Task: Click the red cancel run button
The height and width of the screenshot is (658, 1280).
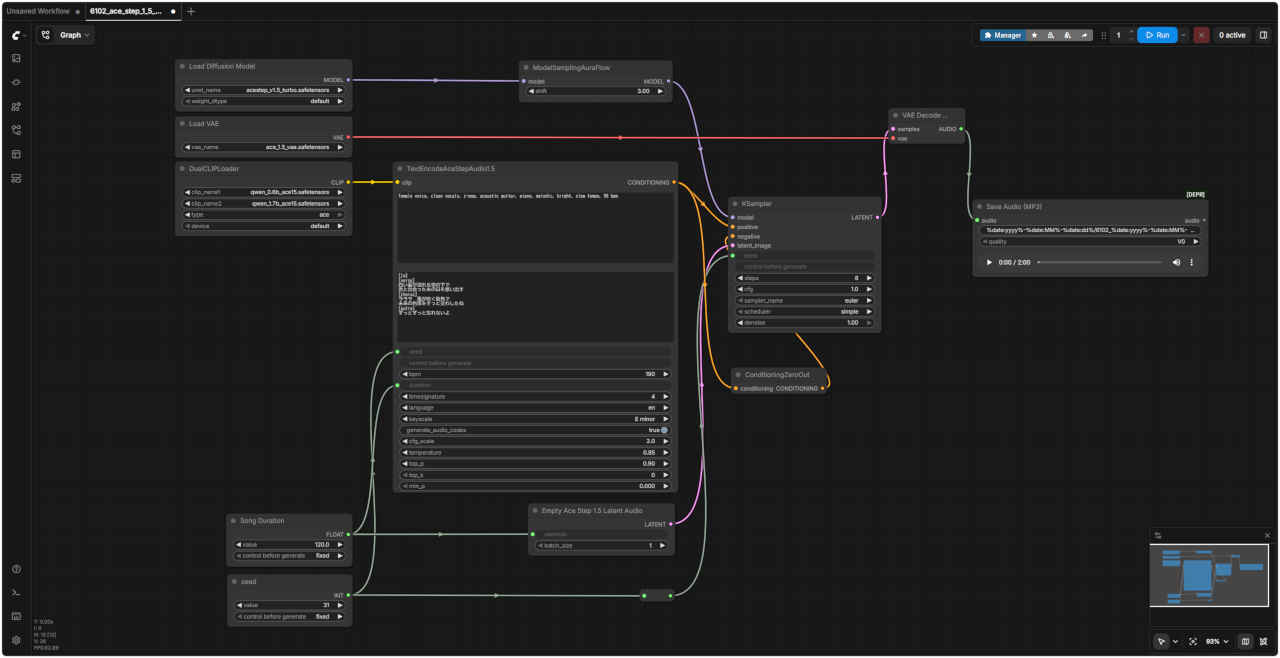Action: tap(1201, 35)
